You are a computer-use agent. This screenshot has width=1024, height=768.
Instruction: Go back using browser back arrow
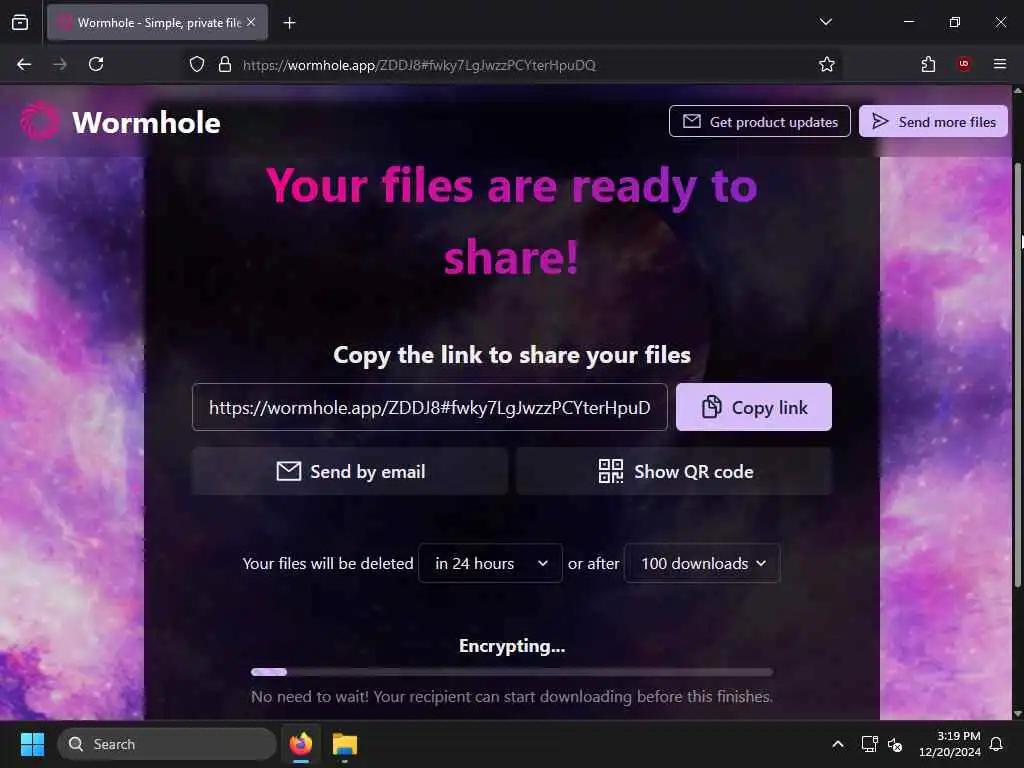24,64
